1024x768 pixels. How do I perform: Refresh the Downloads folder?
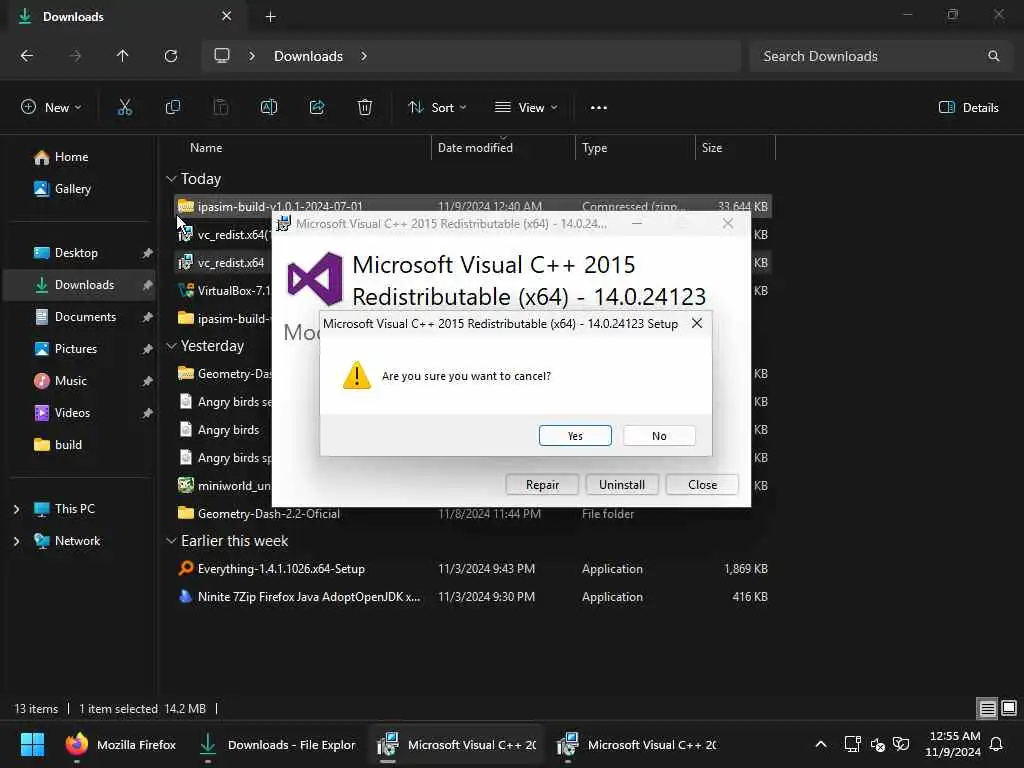point(171,56)
